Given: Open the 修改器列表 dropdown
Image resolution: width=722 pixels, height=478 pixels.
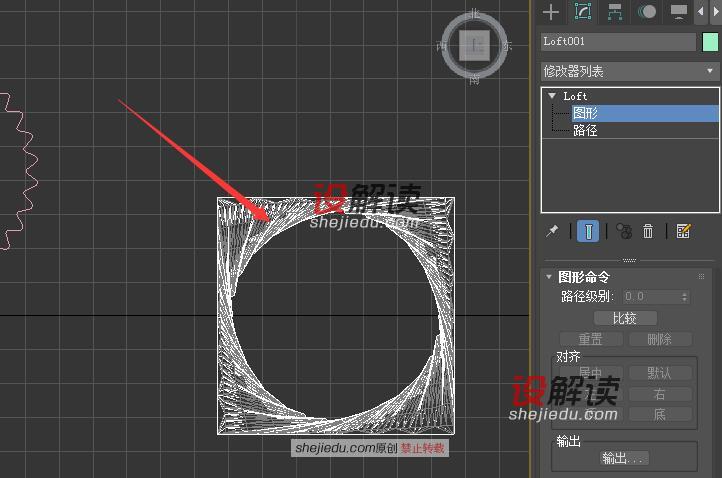Looking at the screenshot, I should [x=630, y=71].
